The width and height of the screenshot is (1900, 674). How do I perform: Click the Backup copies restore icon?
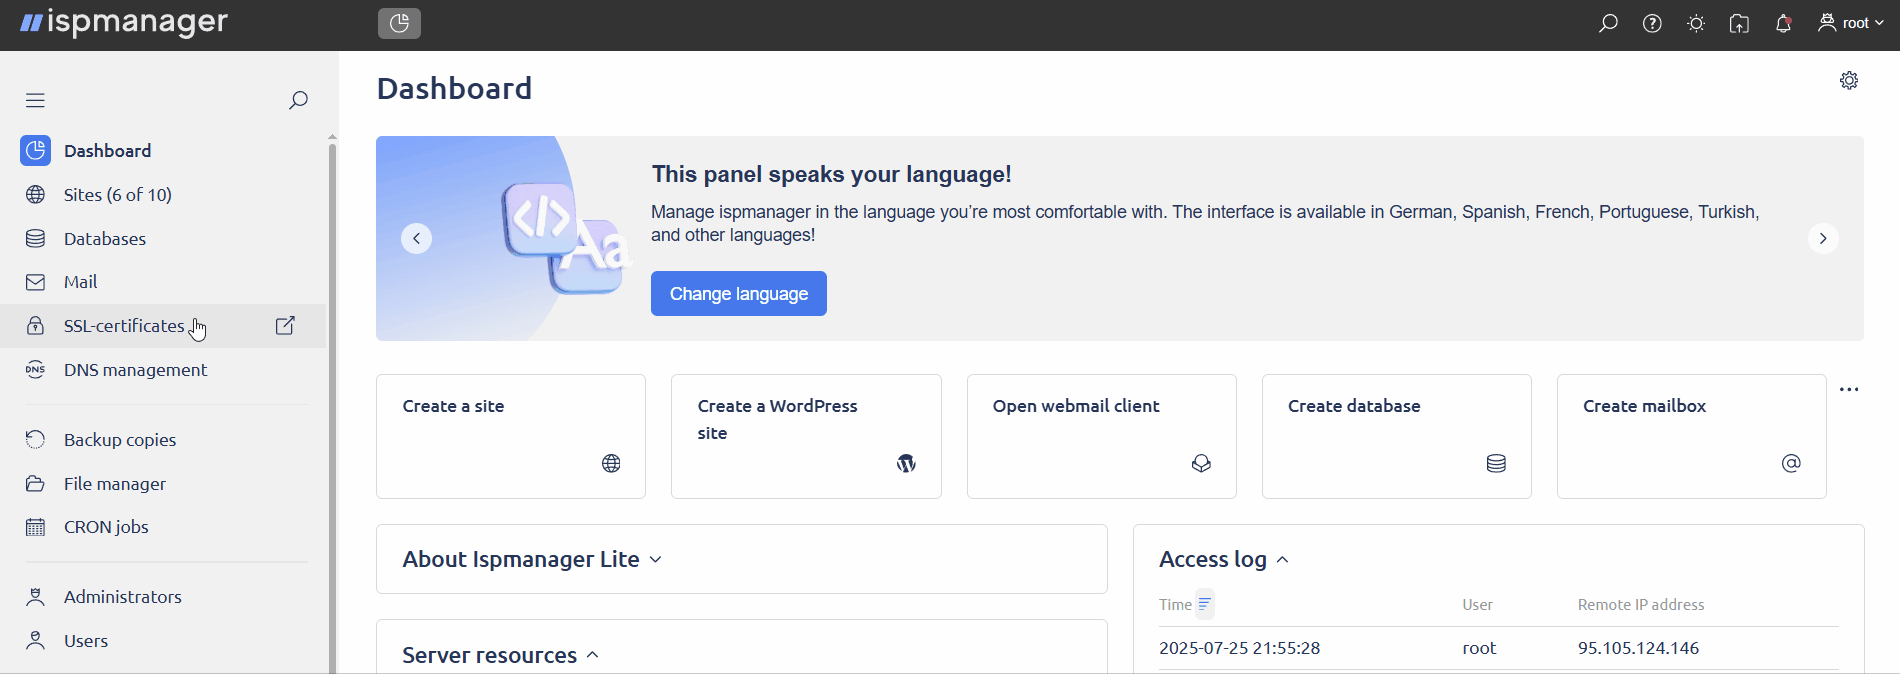[35, 440]
